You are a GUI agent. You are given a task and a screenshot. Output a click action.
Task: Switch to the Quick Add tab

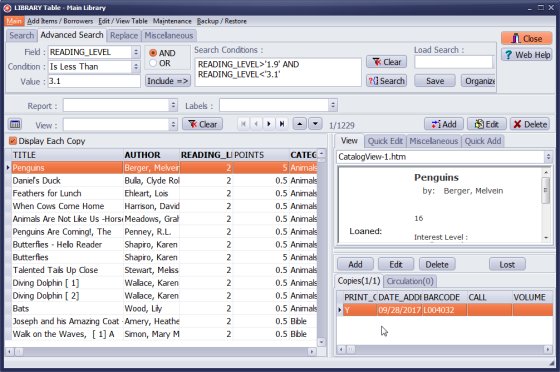[x=482, y=141]
